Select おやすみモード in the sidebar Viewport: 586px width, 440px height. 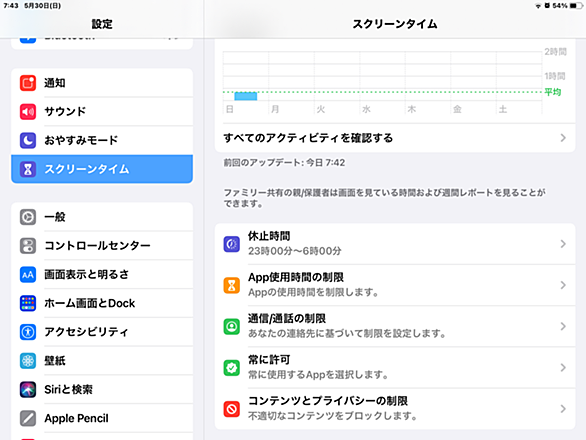click(x=102, y=140)
